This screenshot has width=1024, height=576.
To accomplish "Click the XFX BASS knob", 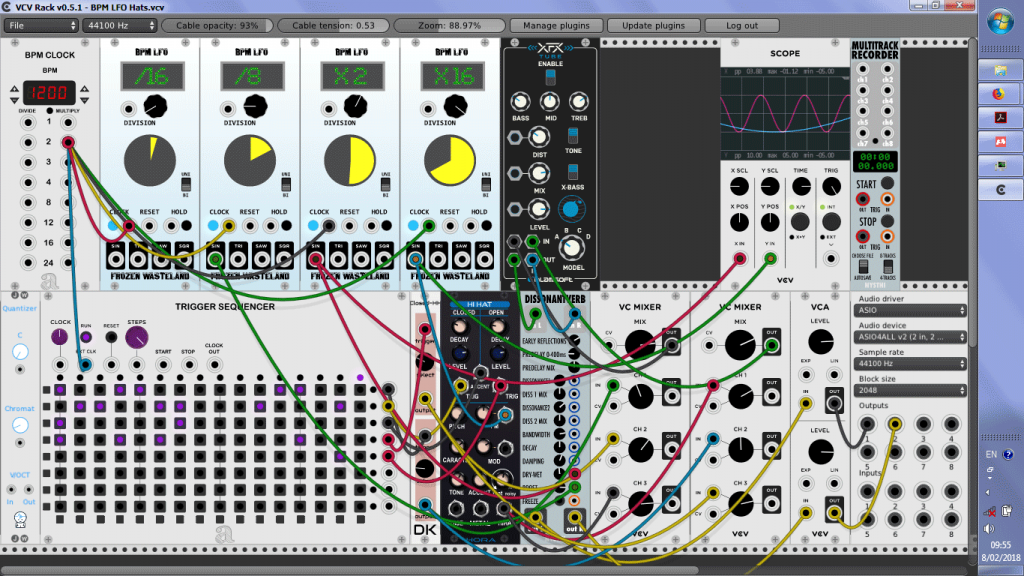I will tap(520, 102).
